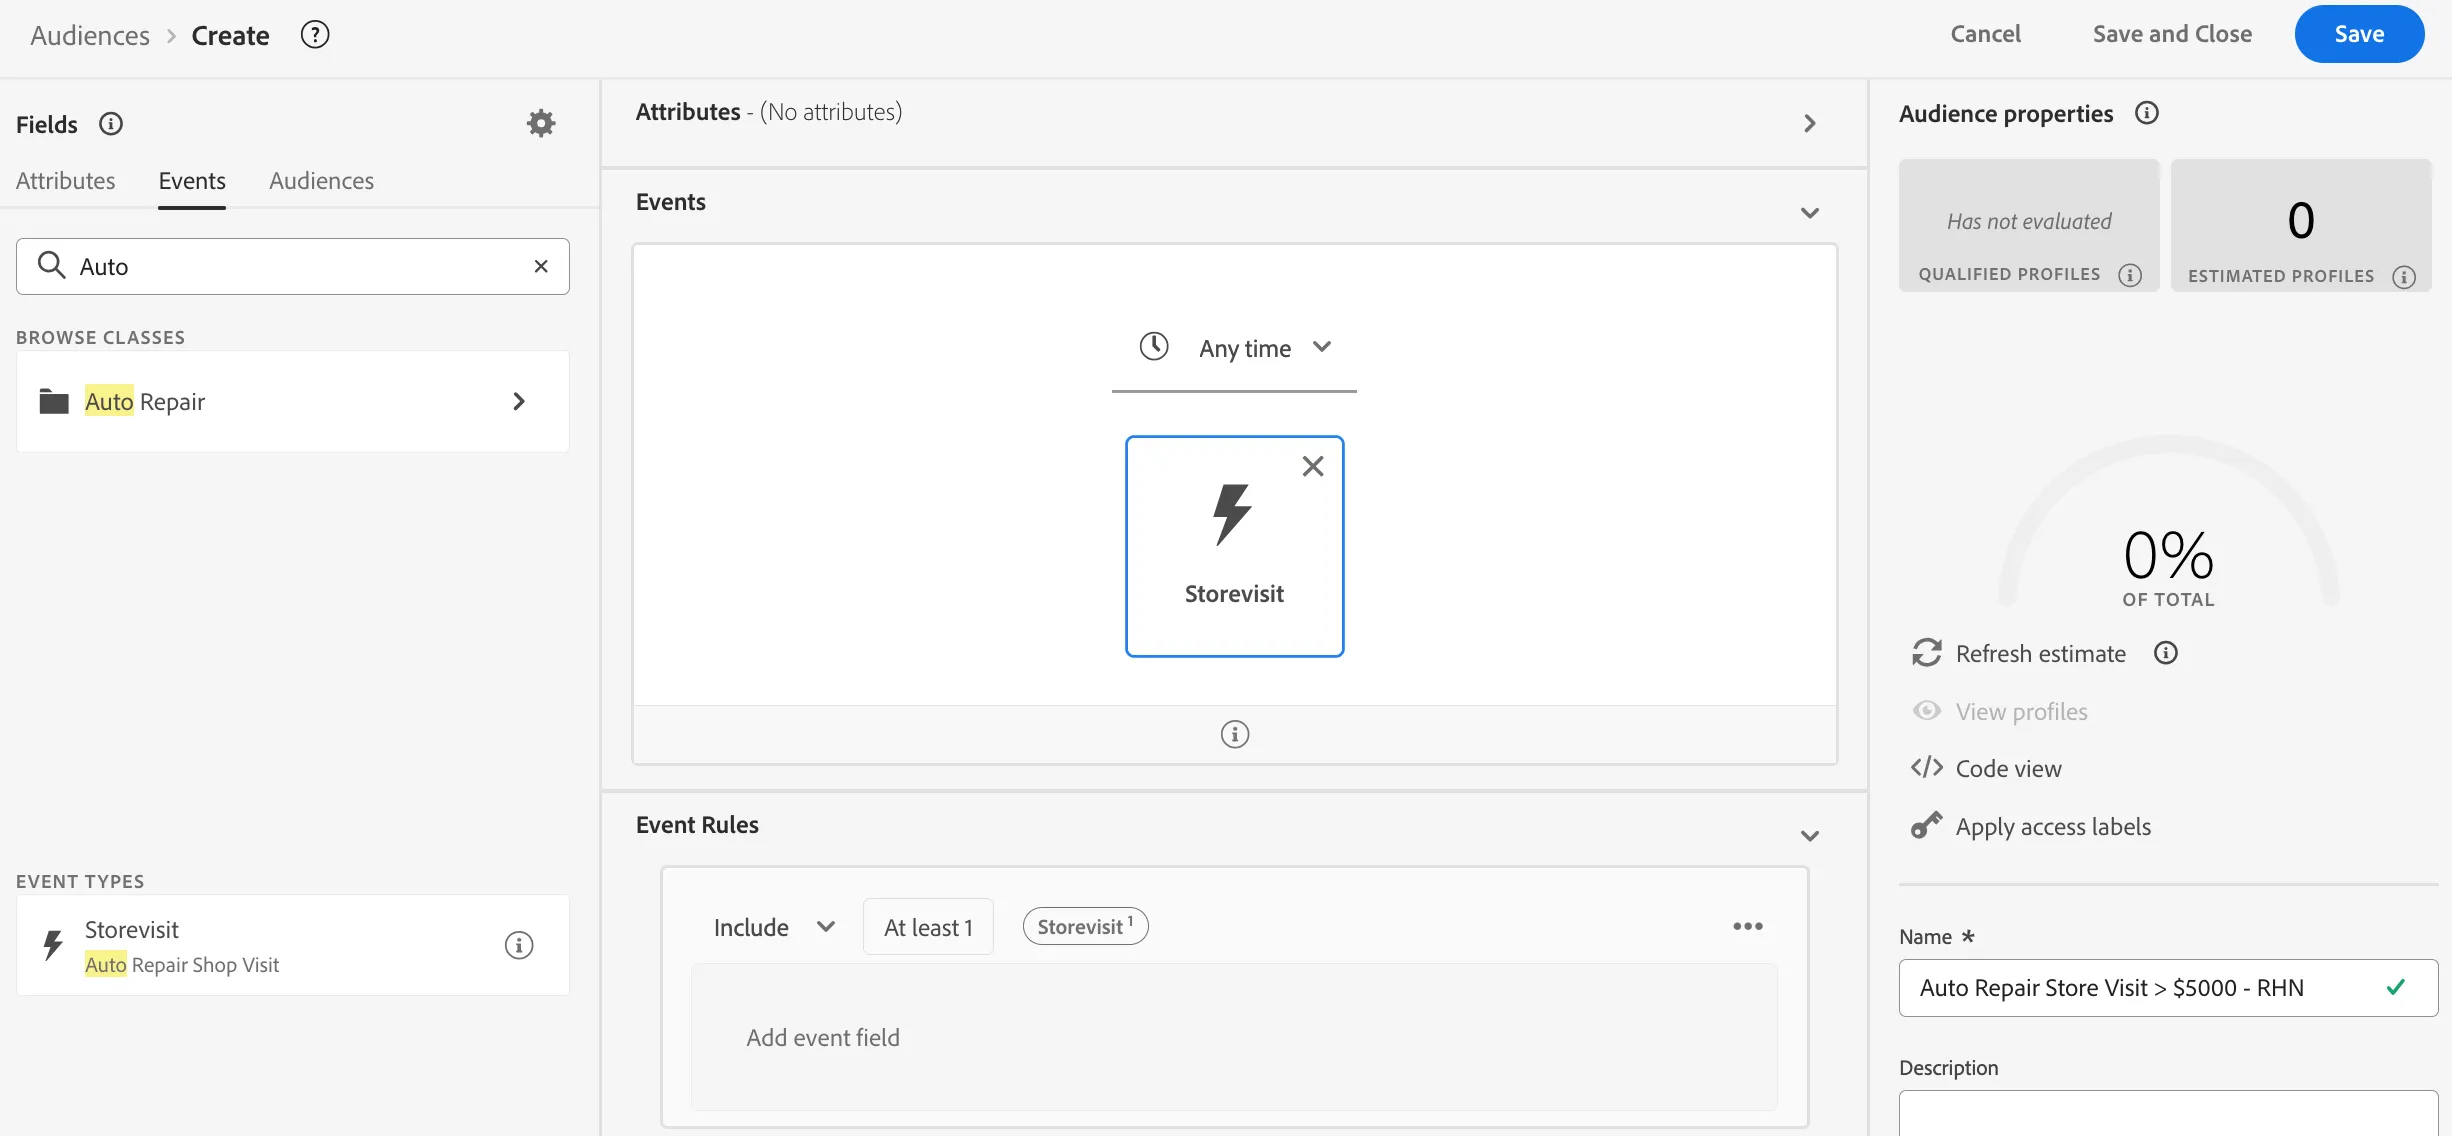
Task: Click info icon below the events canvas
Action: 1235,734
